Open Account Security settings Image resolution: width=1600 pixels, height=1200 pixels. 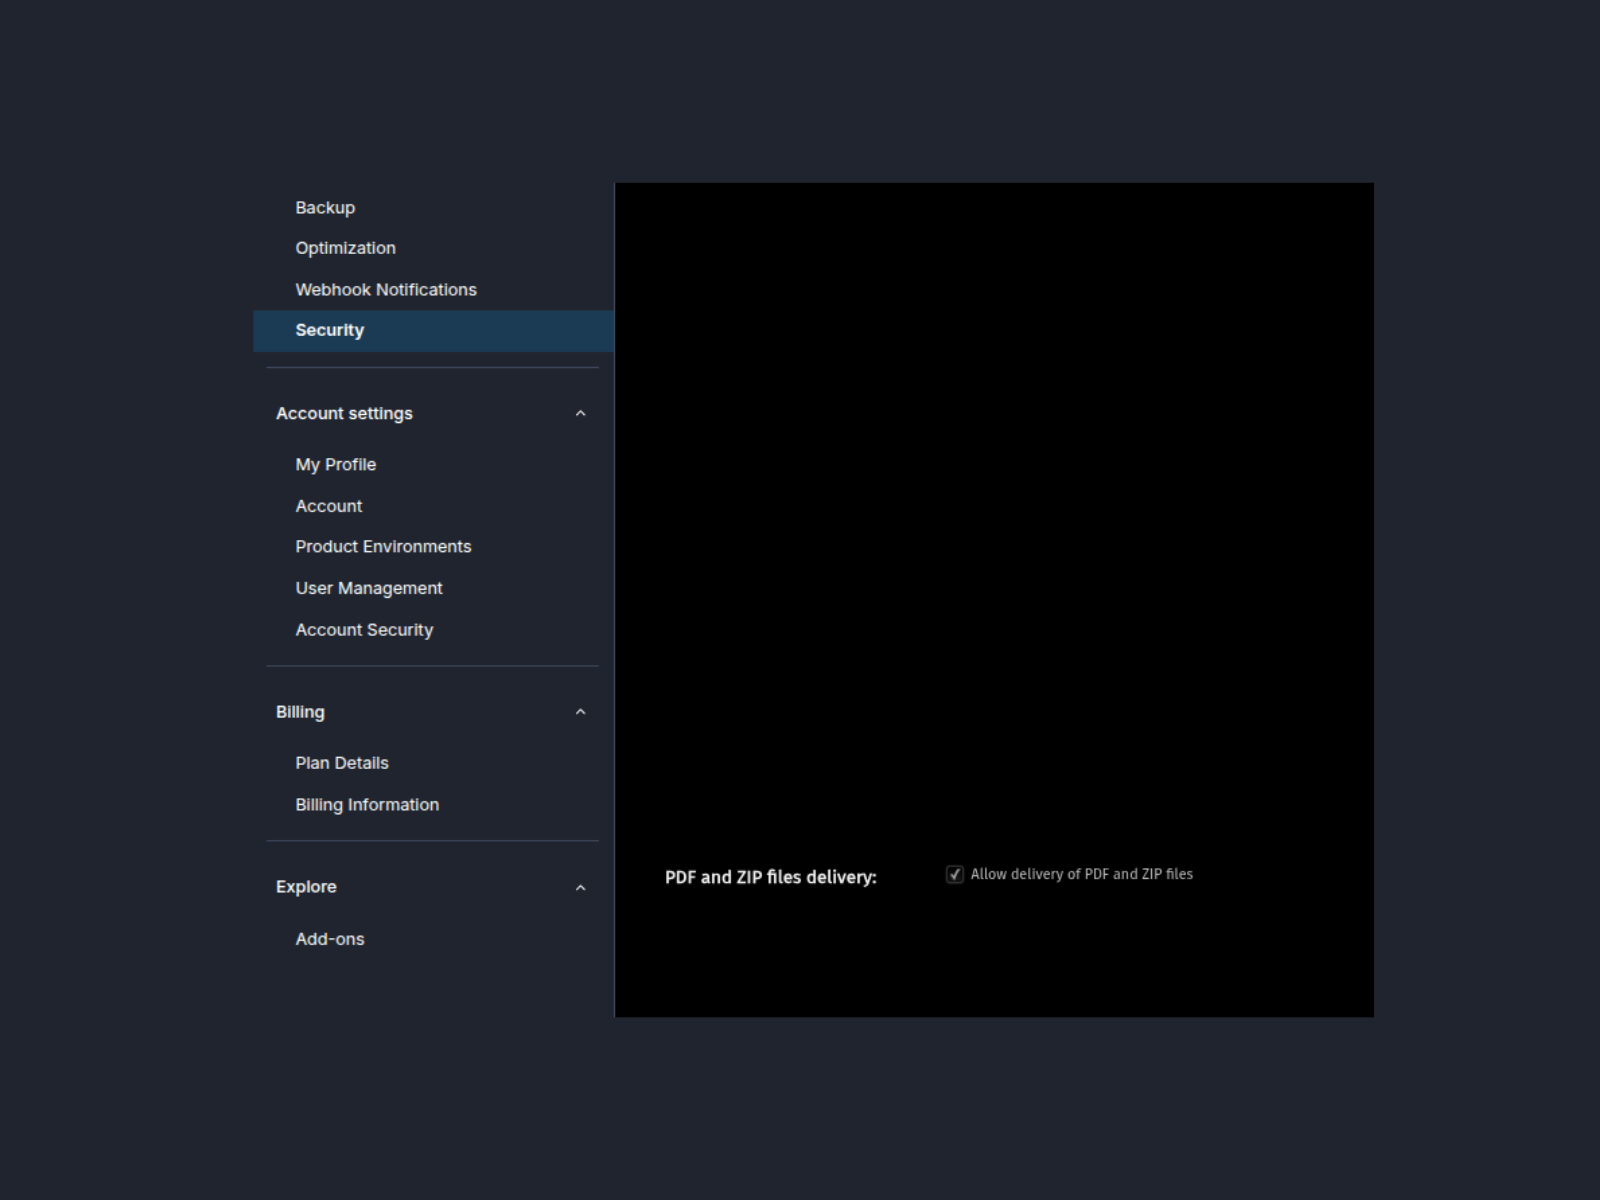364,630
